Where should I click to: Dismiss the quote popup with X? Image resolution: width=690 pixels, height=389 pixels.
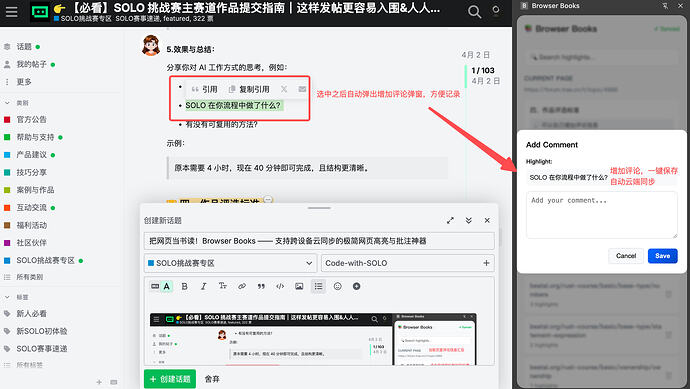(x=284, y=89)
